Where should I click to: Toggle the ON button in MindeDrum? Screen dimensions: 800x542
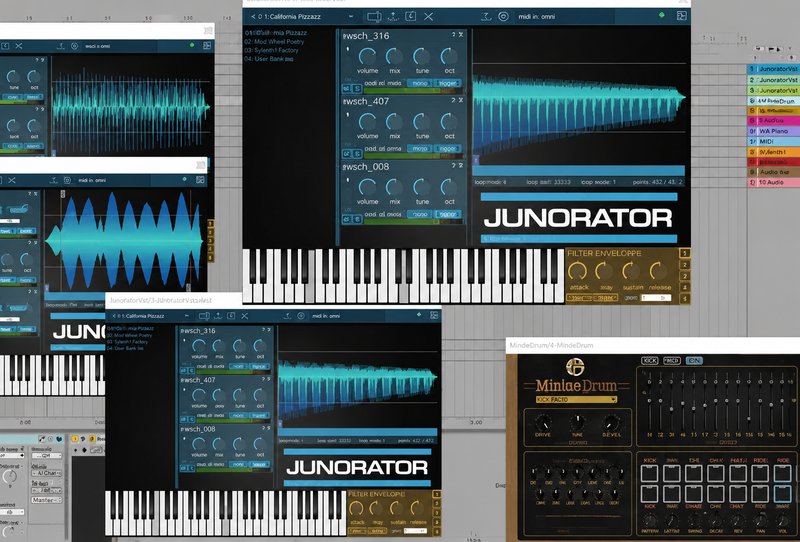[x=694, y=360]
